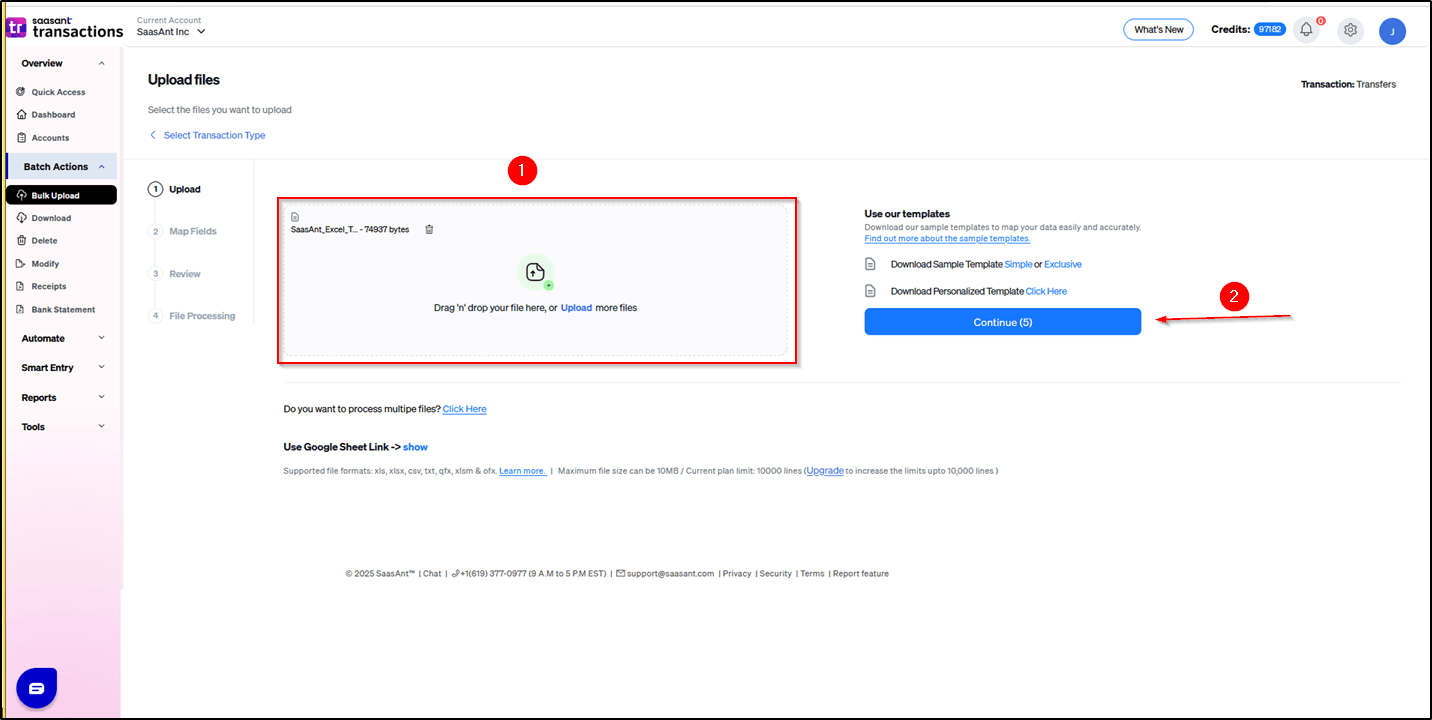1432x720 pixels.
Task: Open Dashboard from the sidebar
Action: [x=52, y=115]
